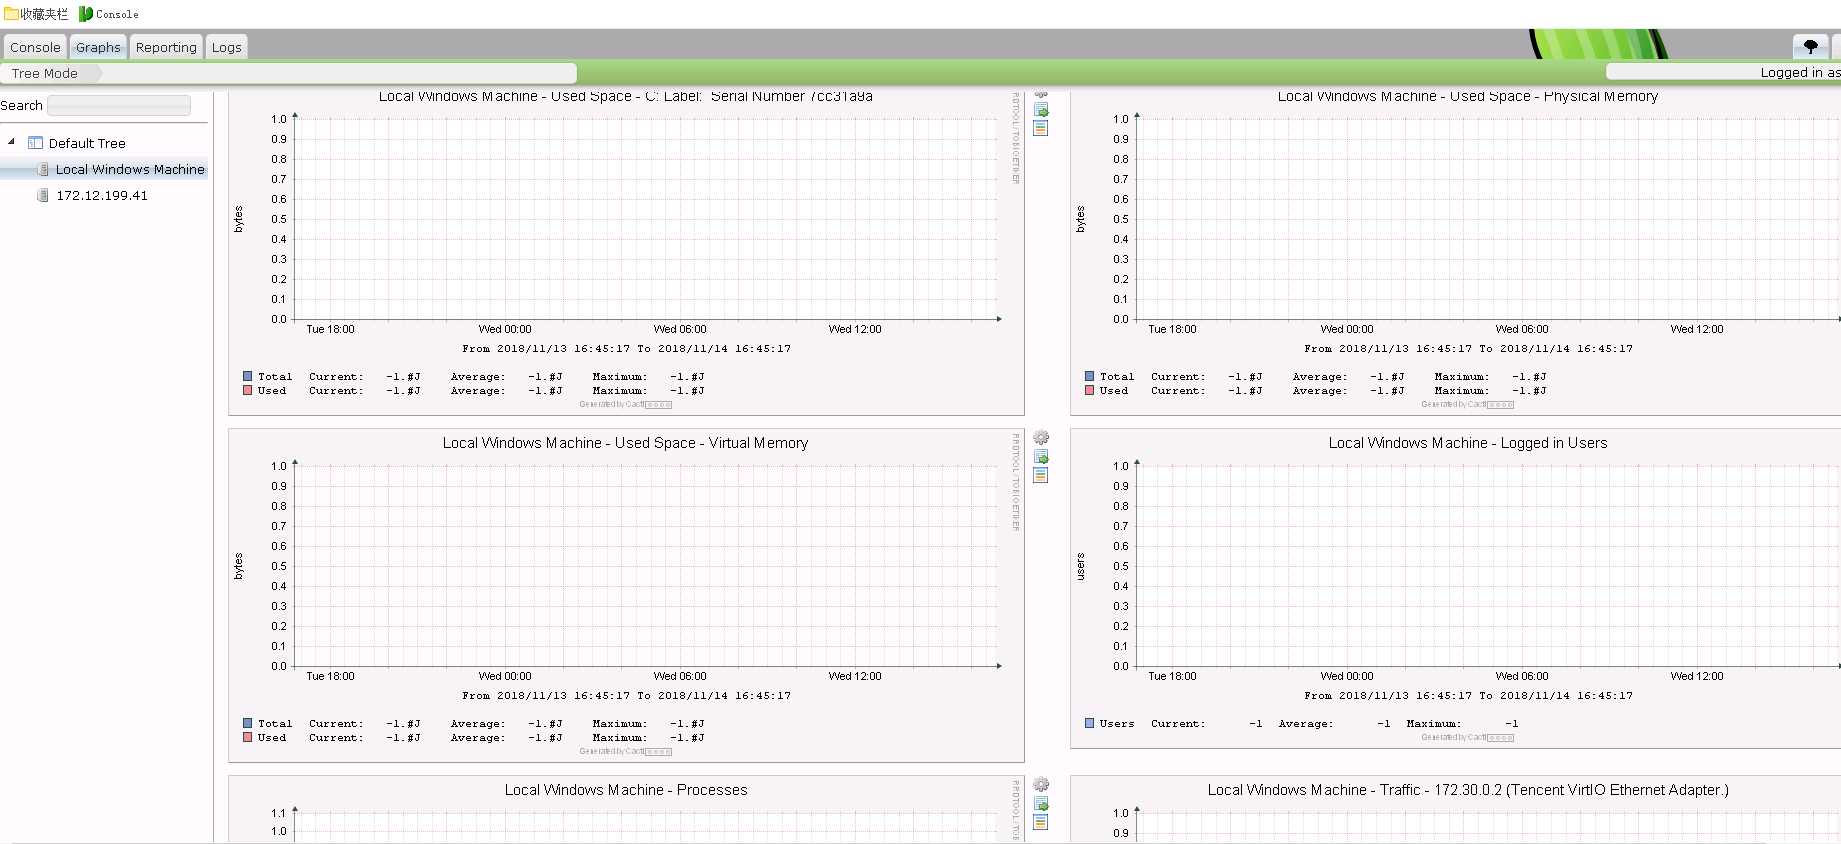The width and height of the screenshot is (1841, 844).
Task: Click 'Total' legend label in Physical Memory graph
Action: click(1117, 377)
